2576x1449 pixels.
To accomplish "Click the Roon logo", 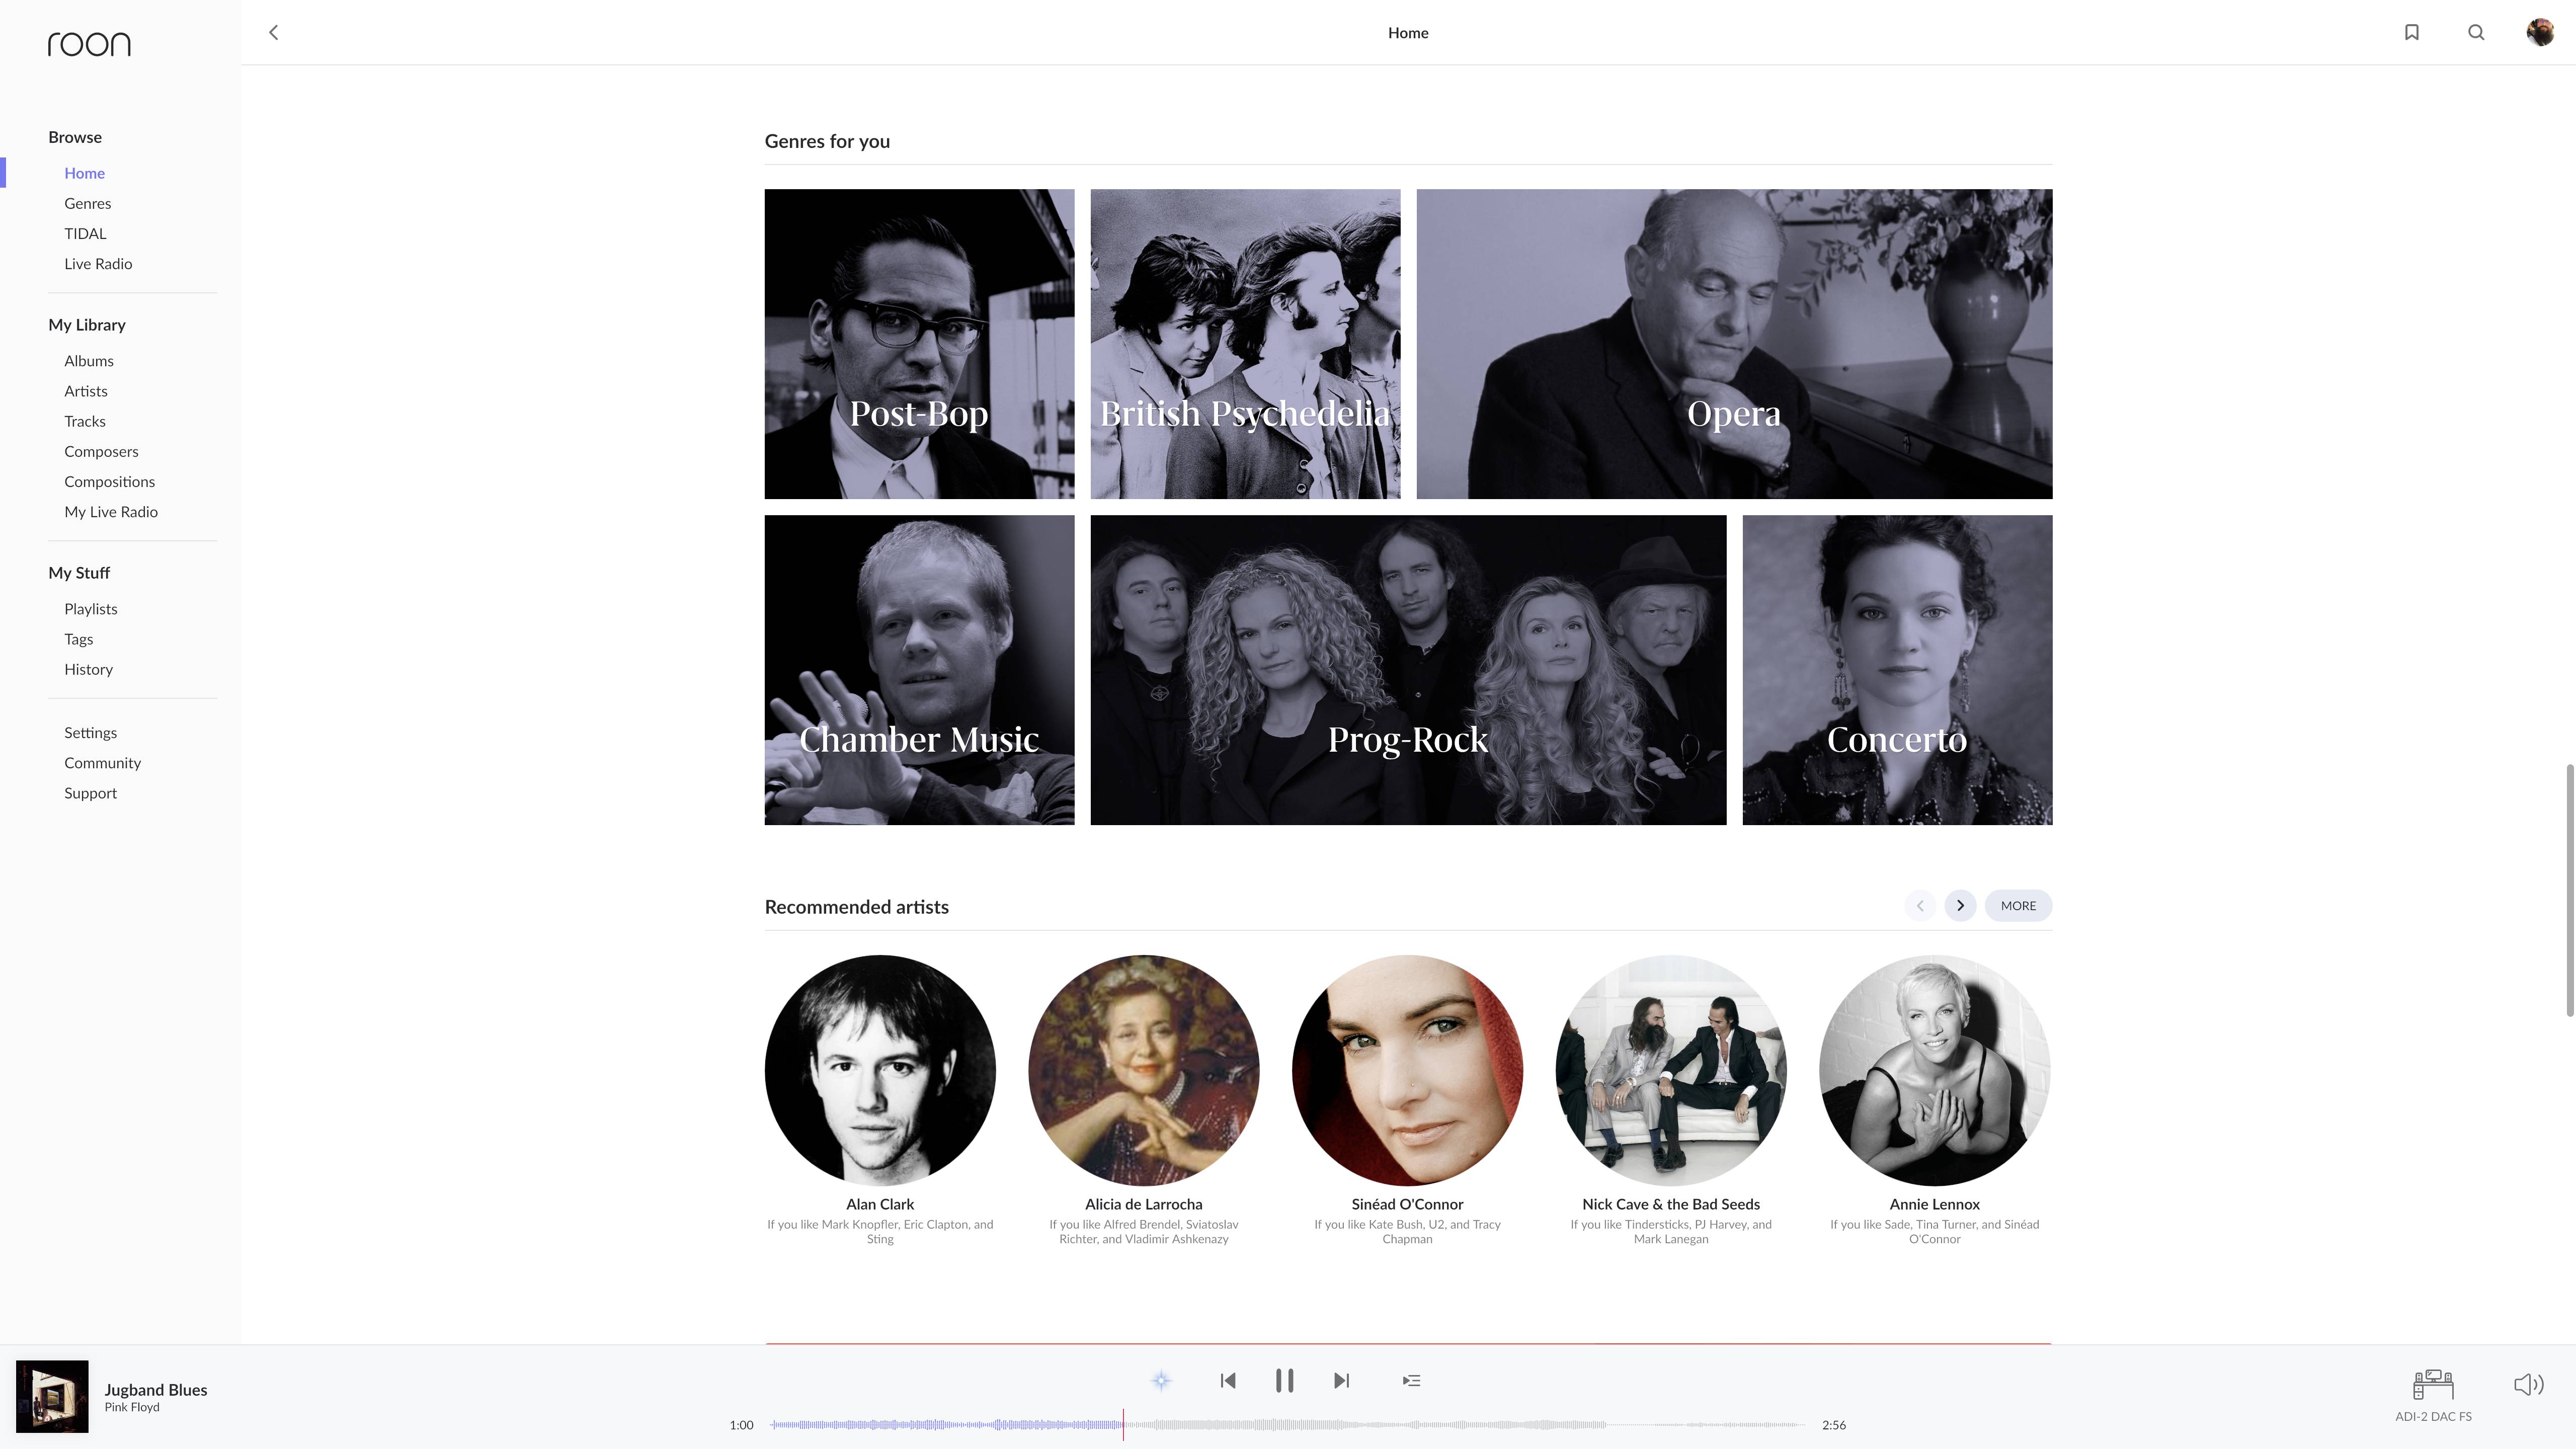I will click(x=89, y=44).
